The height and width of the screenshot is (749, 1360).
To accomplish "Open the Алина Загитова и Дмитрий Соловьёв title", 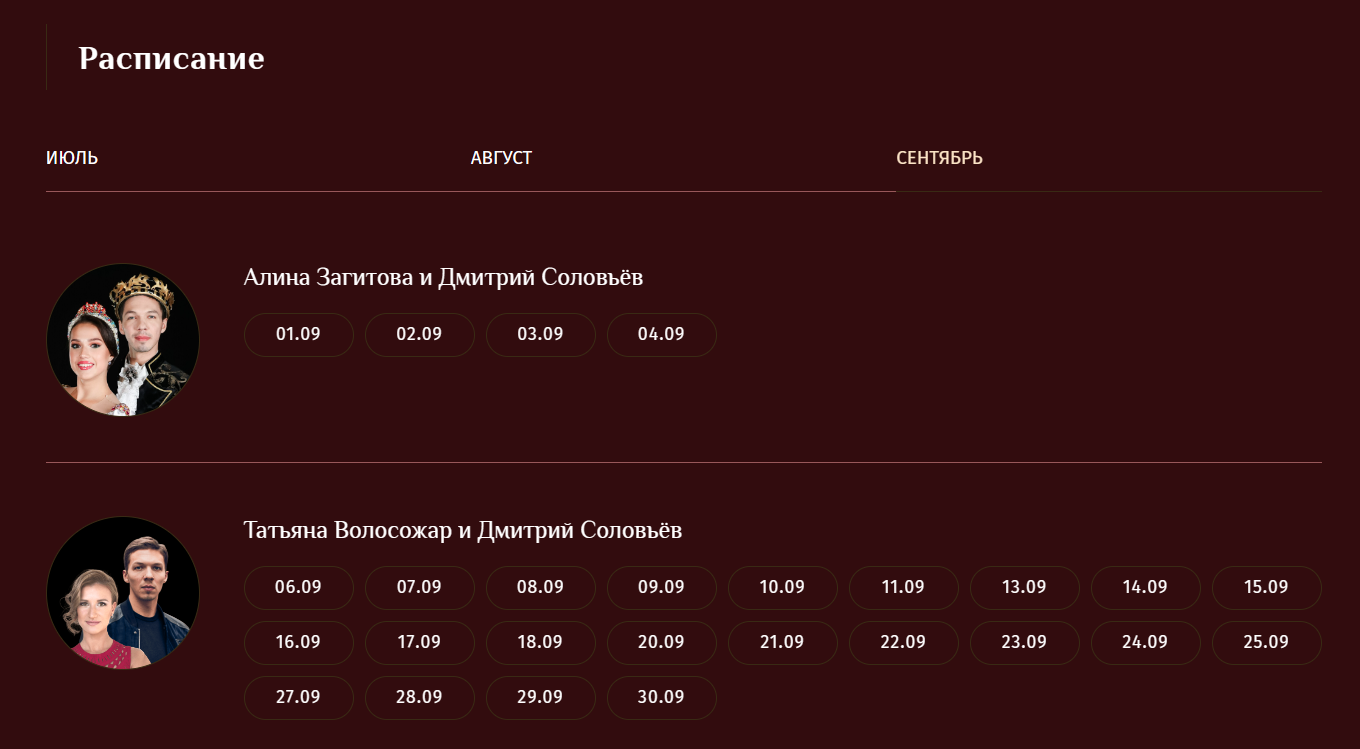I will (443, 277).
